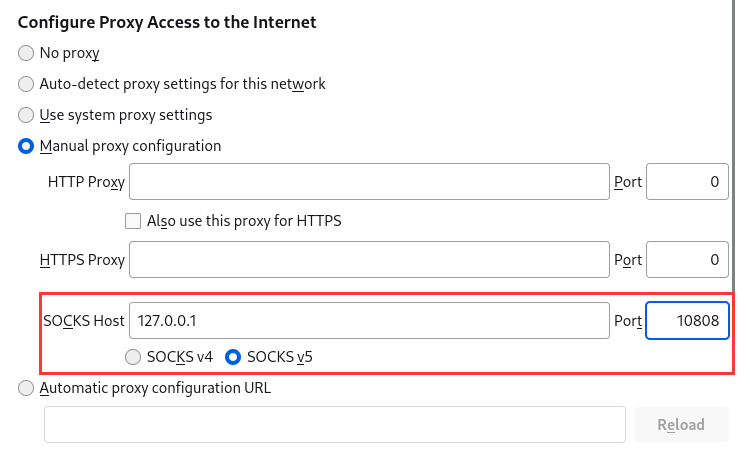Click the SOCKS Host label
The height and width of the screenshot is (450, 750).
pyautogui.click(x=84, y=320)
